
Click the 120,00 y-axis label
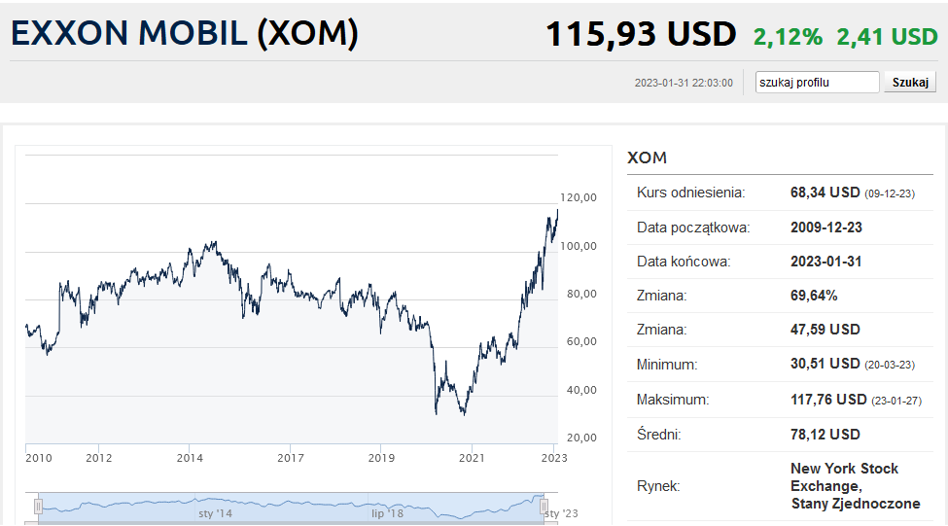579,198
